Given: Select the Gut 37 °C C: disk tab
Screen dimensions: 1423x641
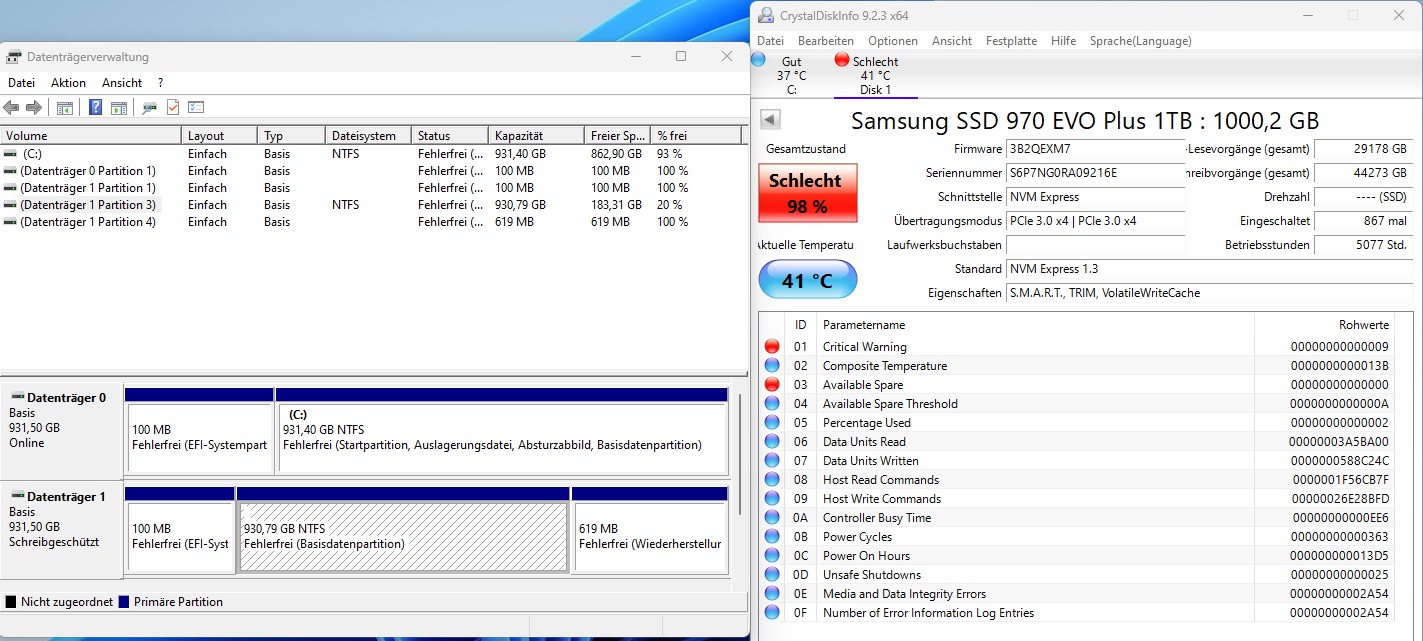Looking at the screenshot, I should [791, 76].
